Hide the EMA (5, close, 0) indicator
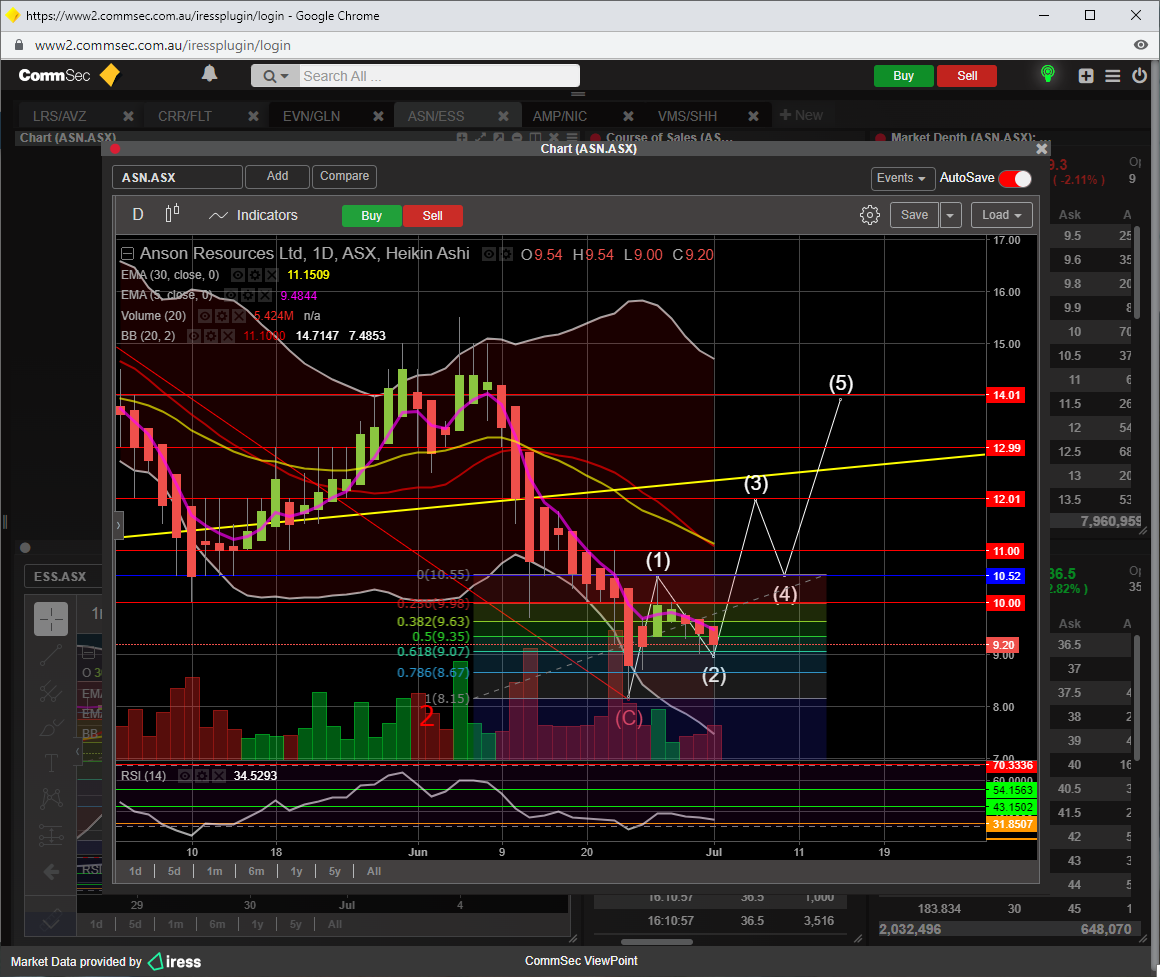 (231, 296)
